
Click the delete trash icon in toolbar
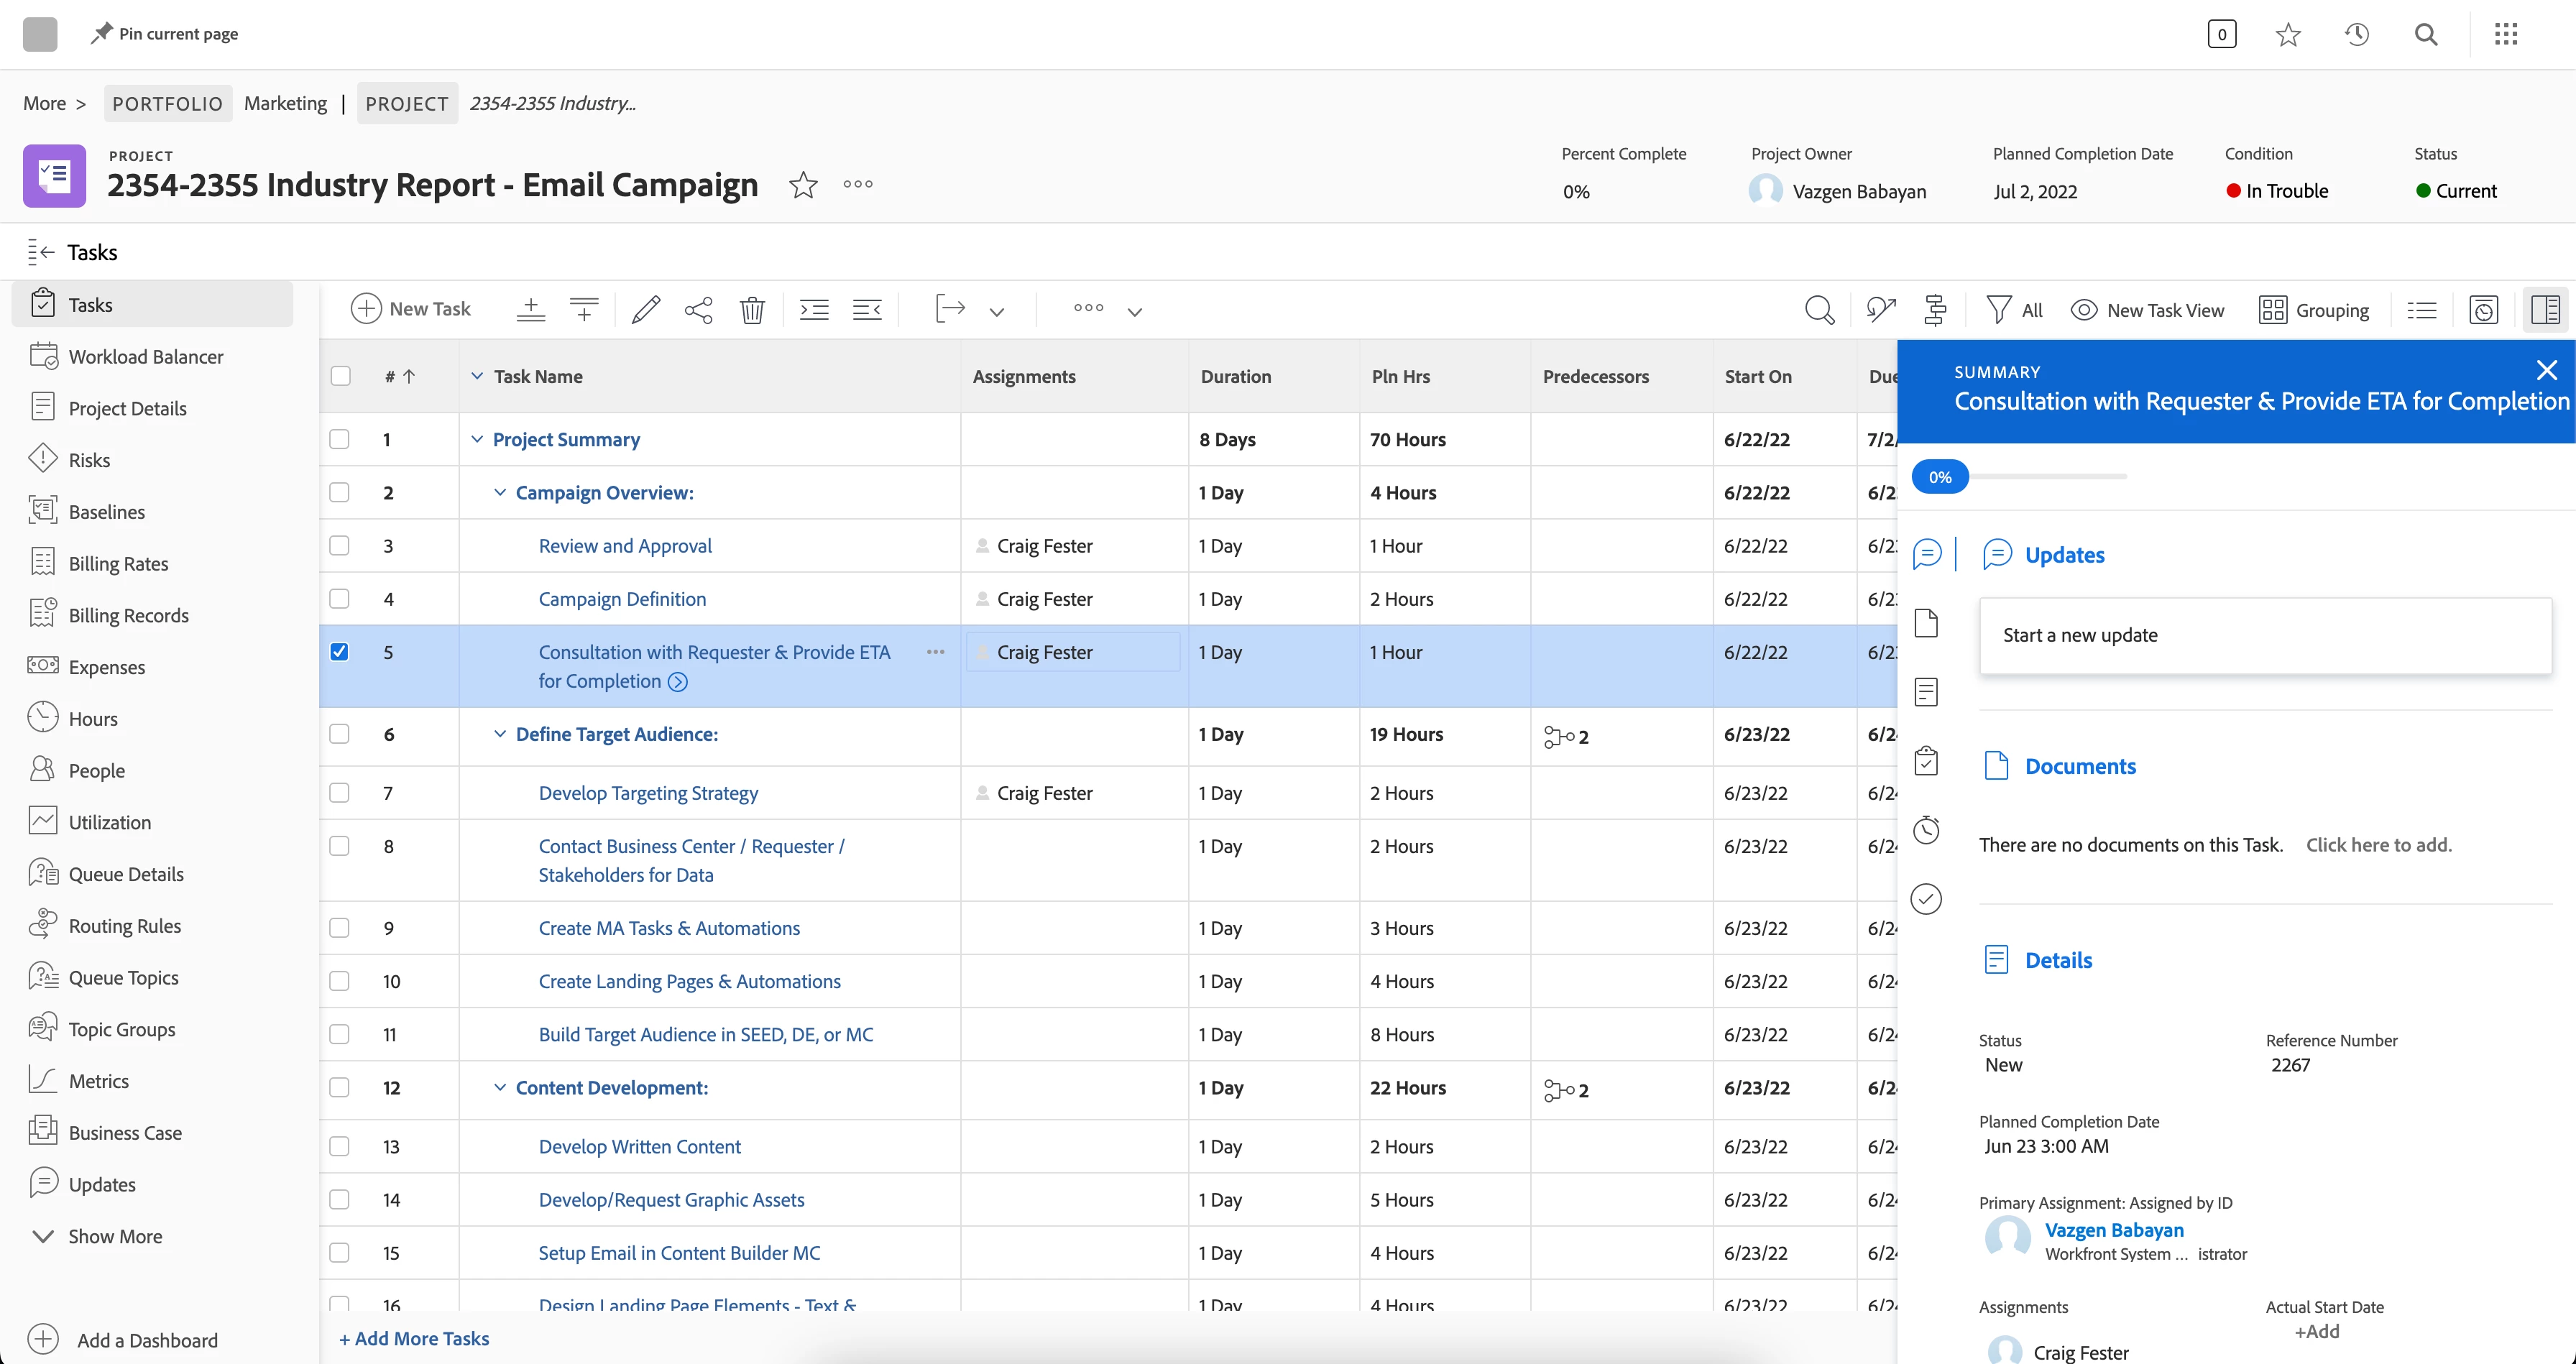coord(752,310)
